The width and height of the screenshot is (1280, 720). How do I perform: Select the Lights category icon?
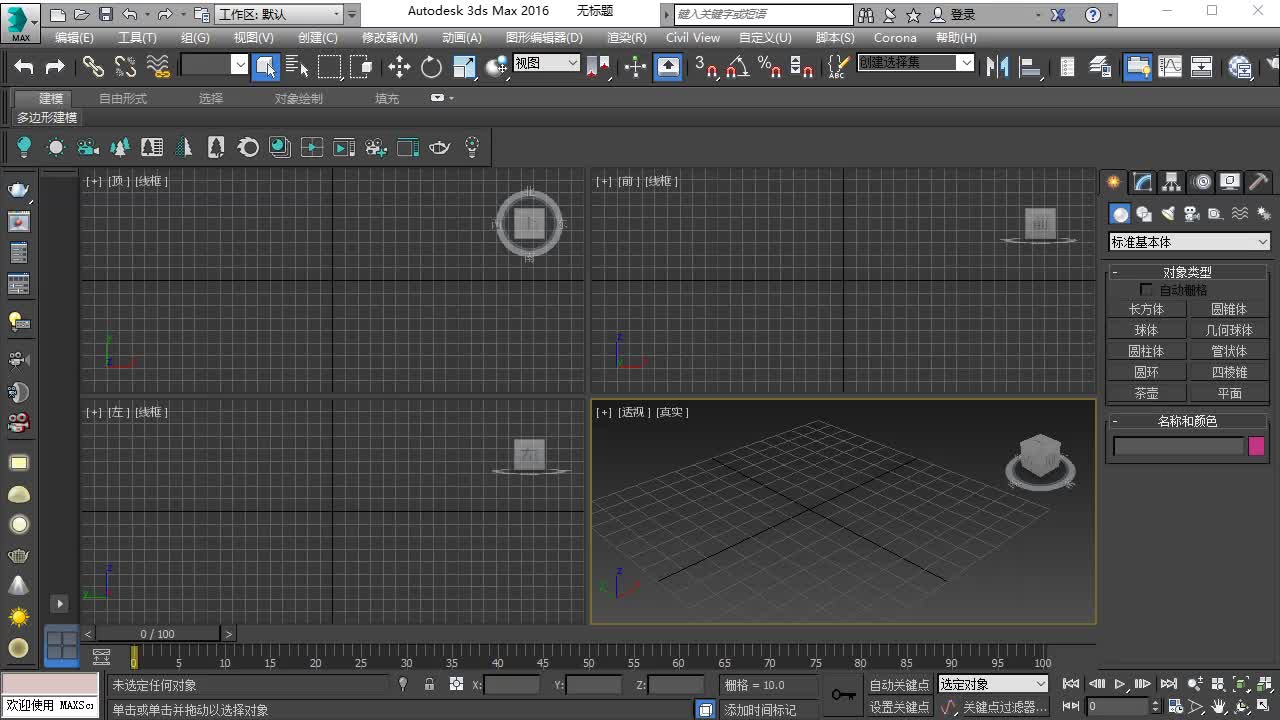(1167, 214)
